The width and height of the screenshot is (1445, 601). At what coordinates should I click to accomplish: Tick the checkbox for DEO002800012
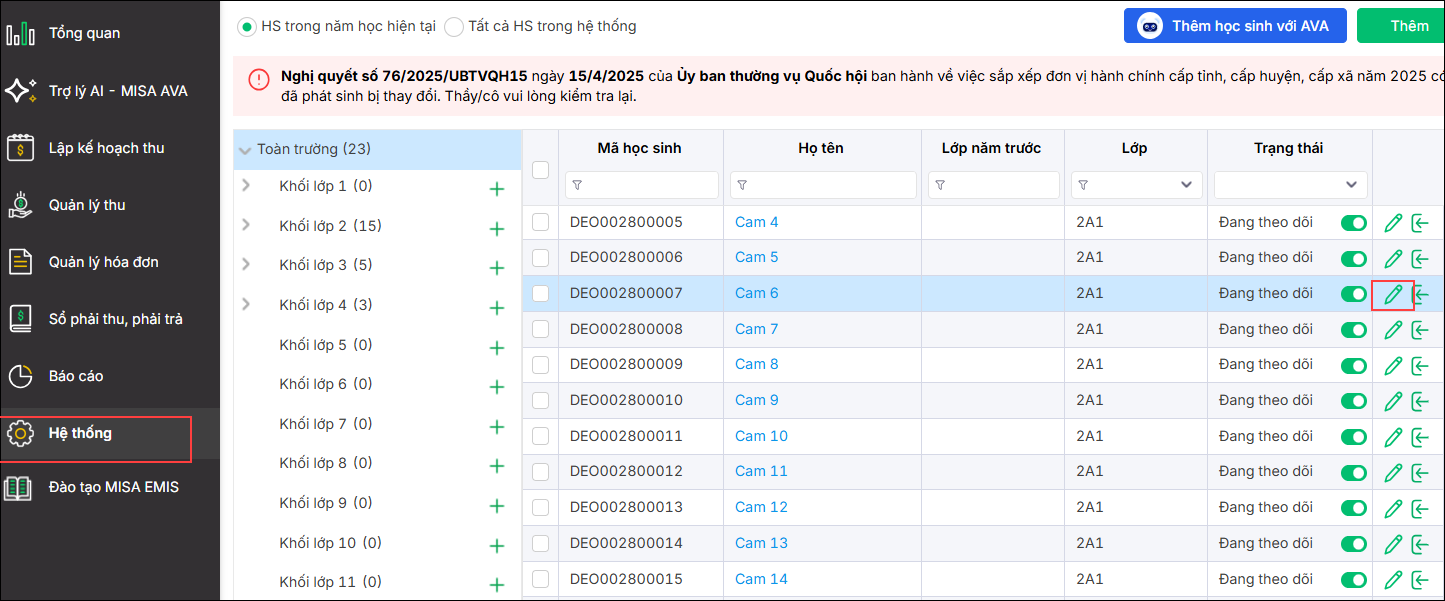coord(541,471)
